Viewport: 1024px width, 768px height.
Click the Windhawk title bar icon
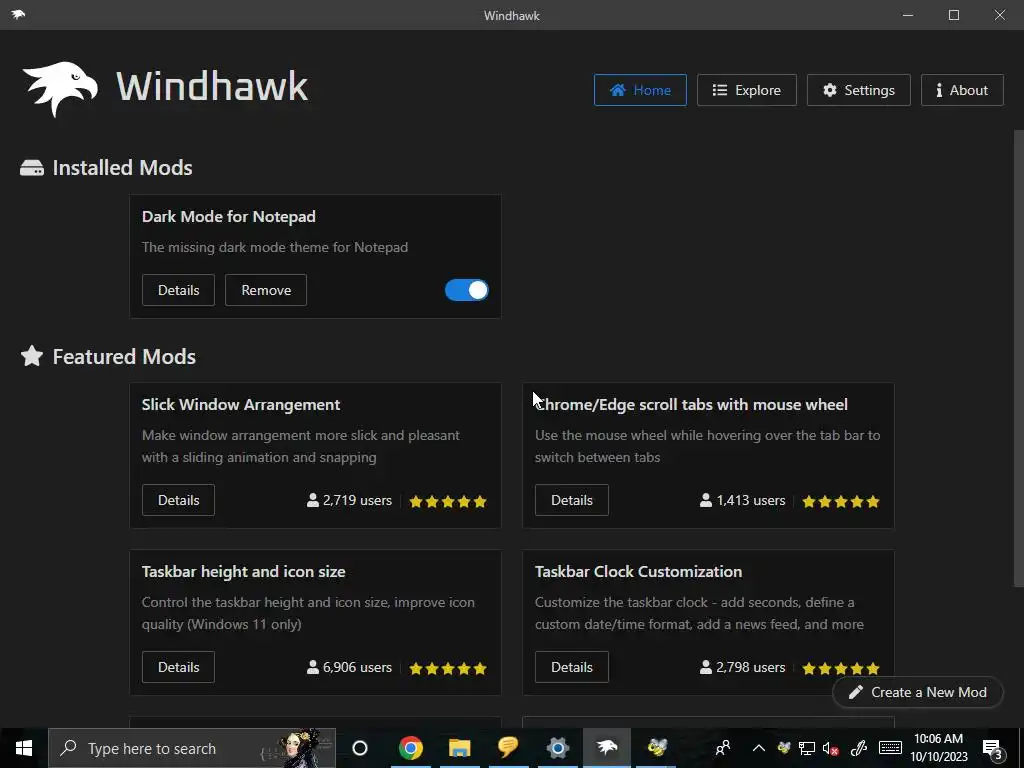coord(18,14)
